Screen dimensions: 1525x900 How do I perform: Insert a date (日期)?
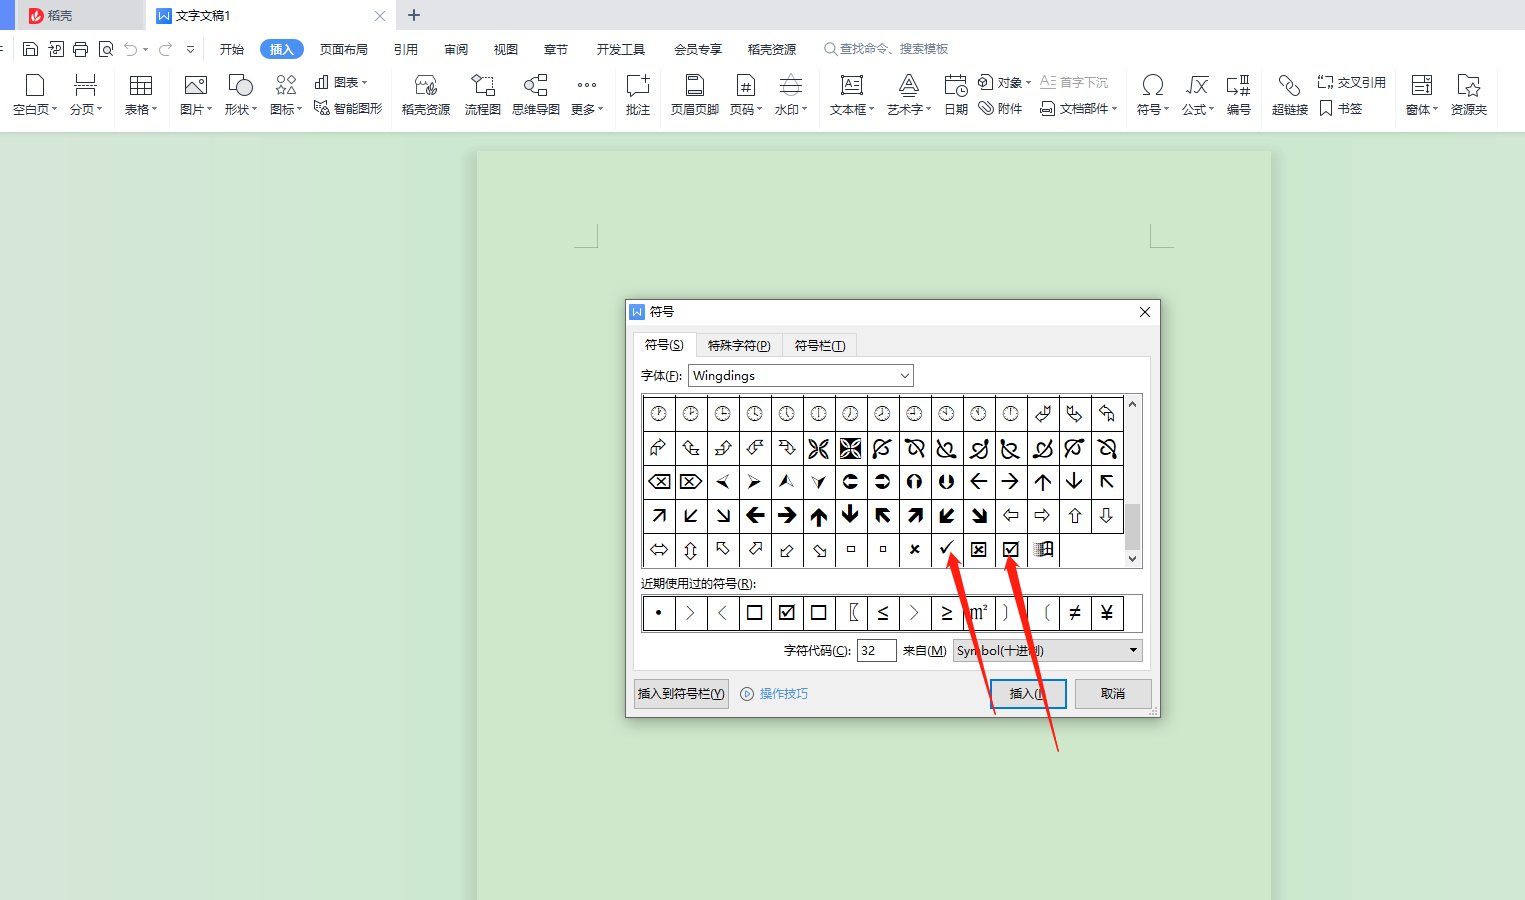coord(956,95)
